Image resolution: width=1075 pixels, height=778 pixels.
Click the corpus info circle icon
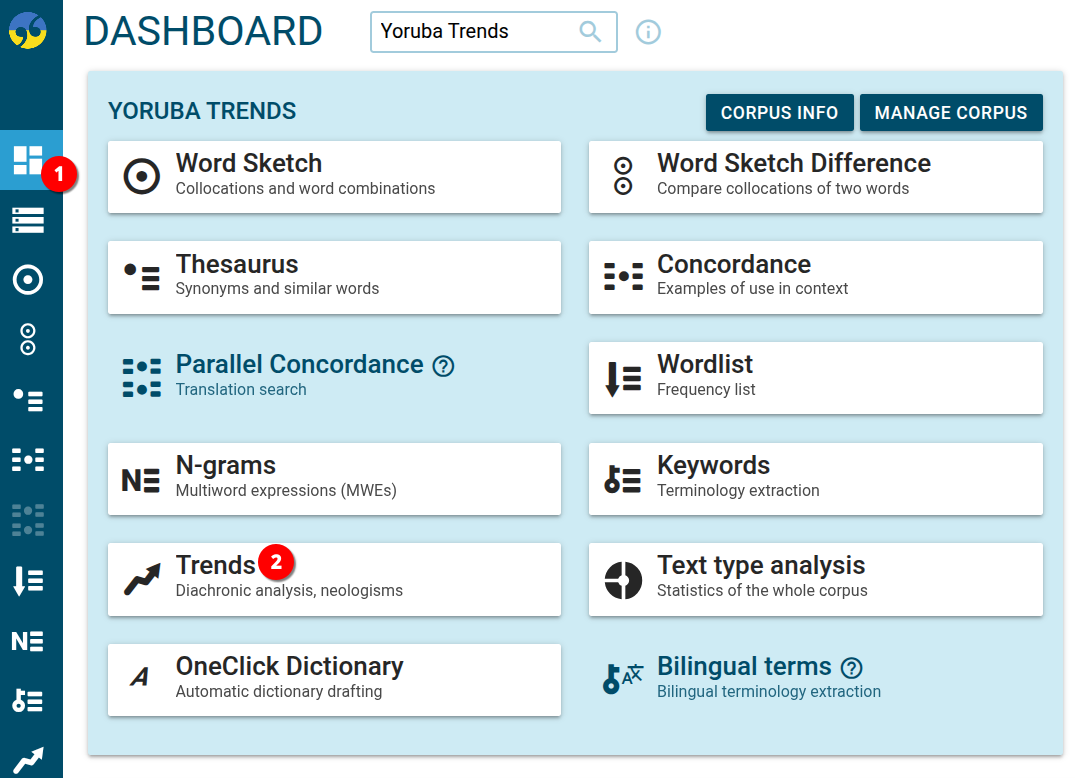click(x=648, y=32)
